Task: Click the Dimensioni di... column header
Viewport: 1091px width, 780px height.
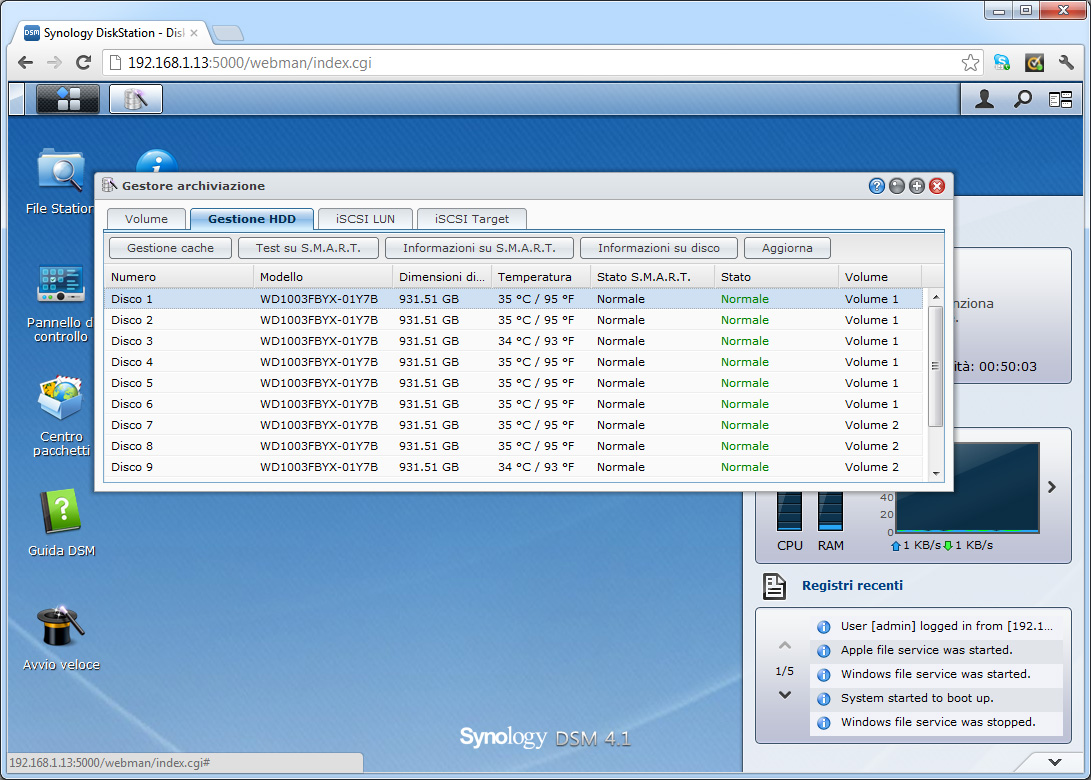Action: click(442, 277)
